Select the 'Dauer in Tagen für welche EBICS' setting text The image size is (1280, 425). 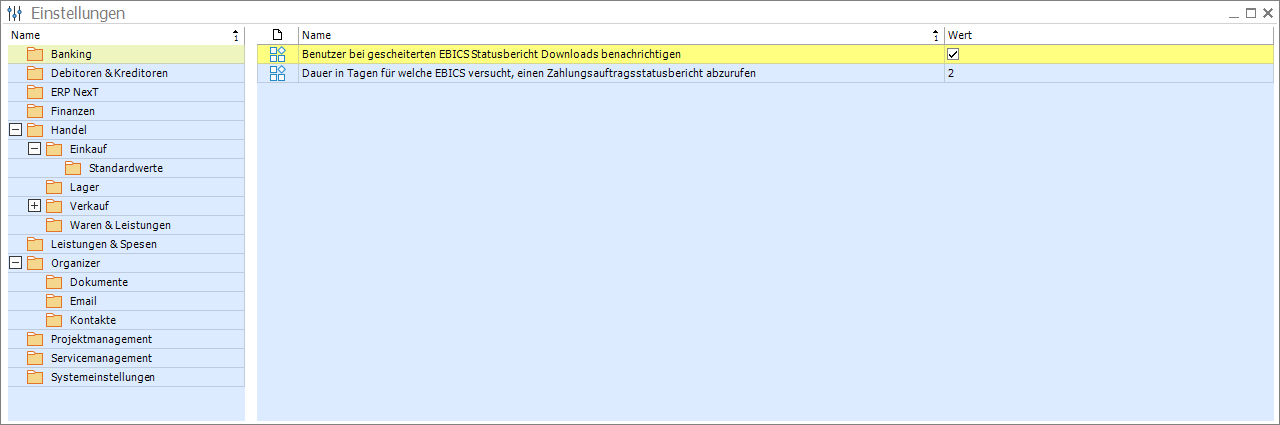coord(529,73)
